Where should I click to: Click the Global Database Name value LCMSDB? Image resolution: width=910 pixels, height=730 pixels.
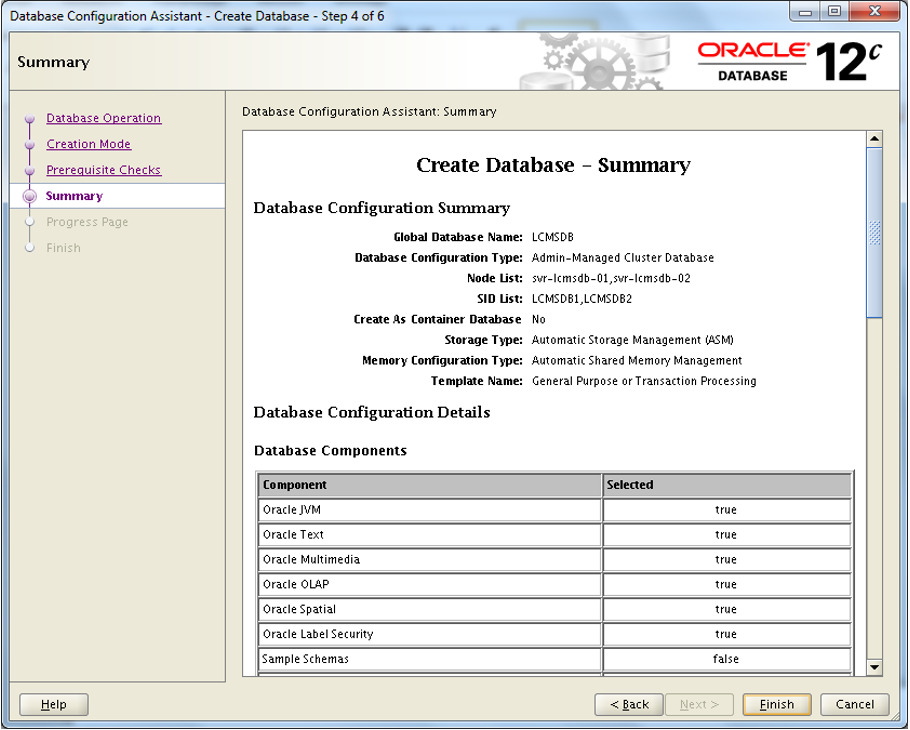pyautogui.click(x=552, y=237)
